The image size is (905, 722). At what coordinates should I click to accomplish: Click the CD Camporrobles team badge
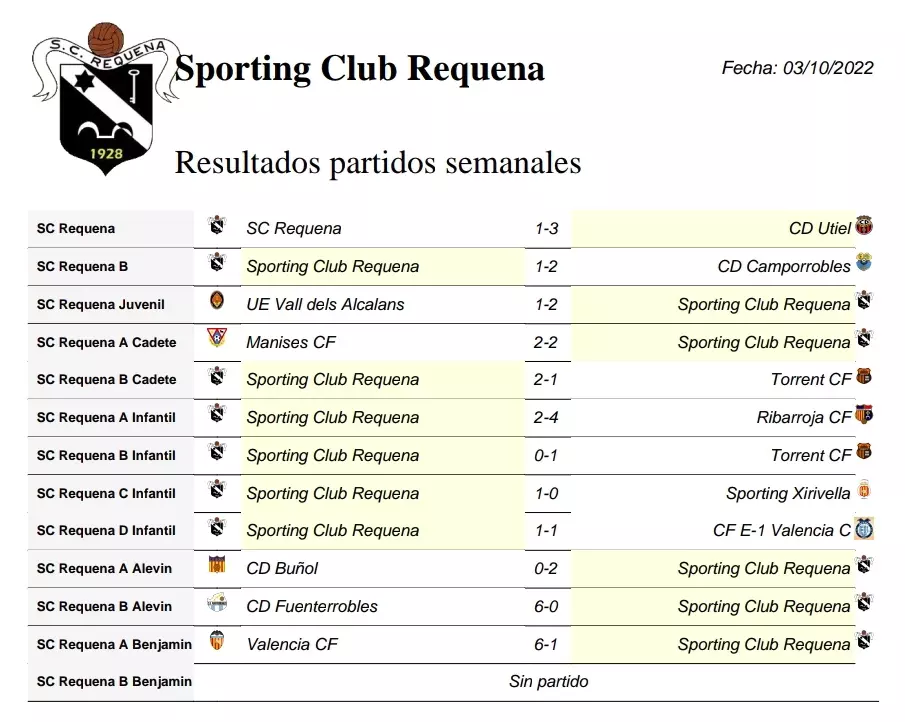864,263
